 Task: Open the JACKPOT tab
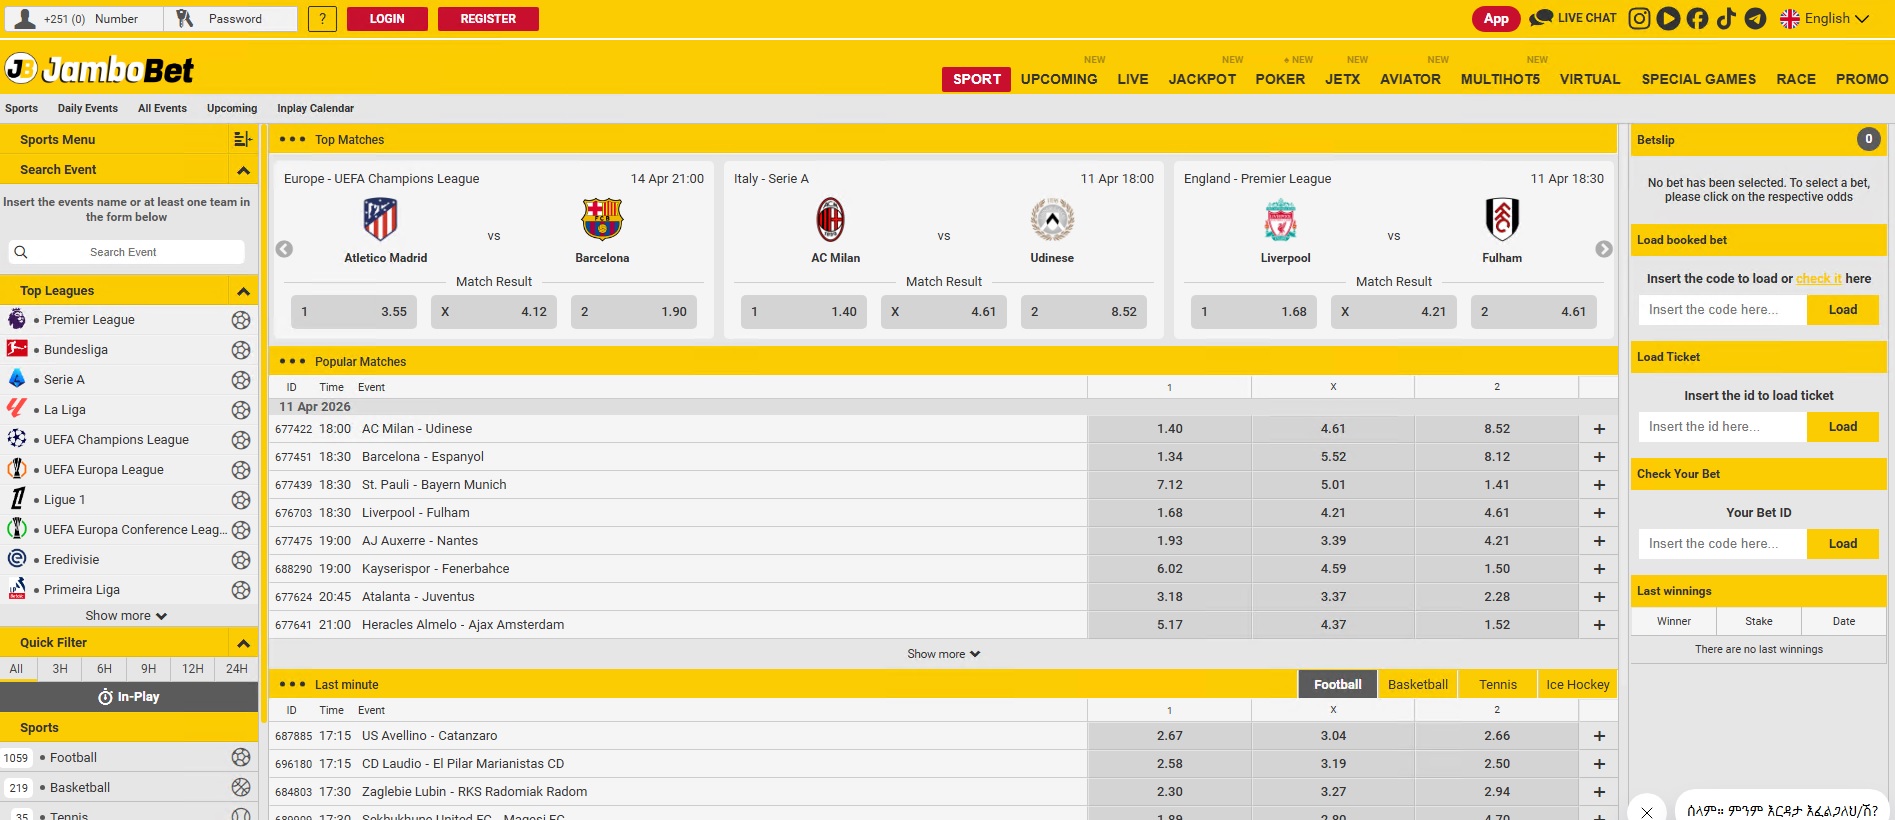pos(1202,79)
